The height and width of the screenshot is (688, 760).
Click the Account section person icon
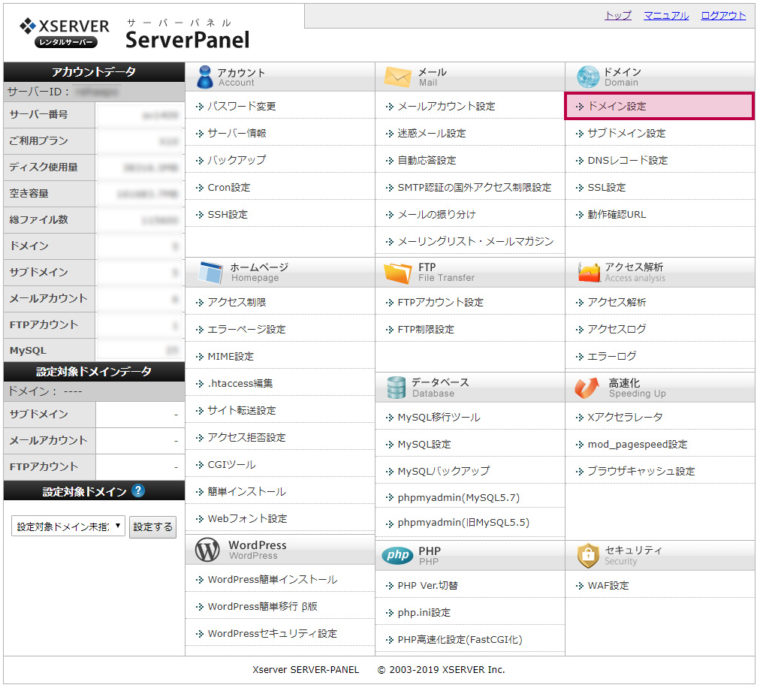[205, 77]
